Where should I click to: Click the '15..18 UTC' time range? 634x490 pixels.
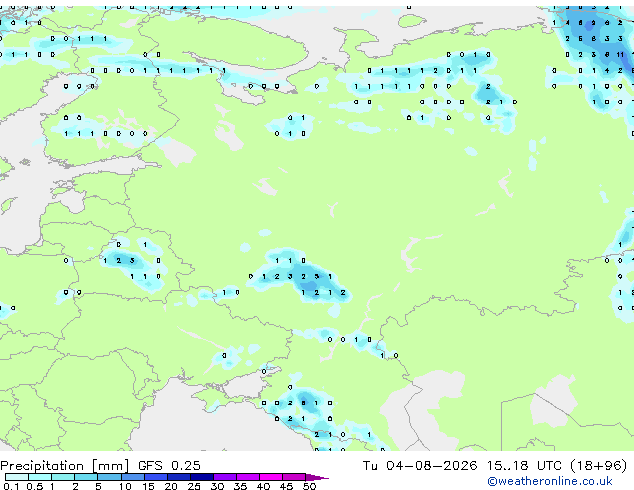524,466
